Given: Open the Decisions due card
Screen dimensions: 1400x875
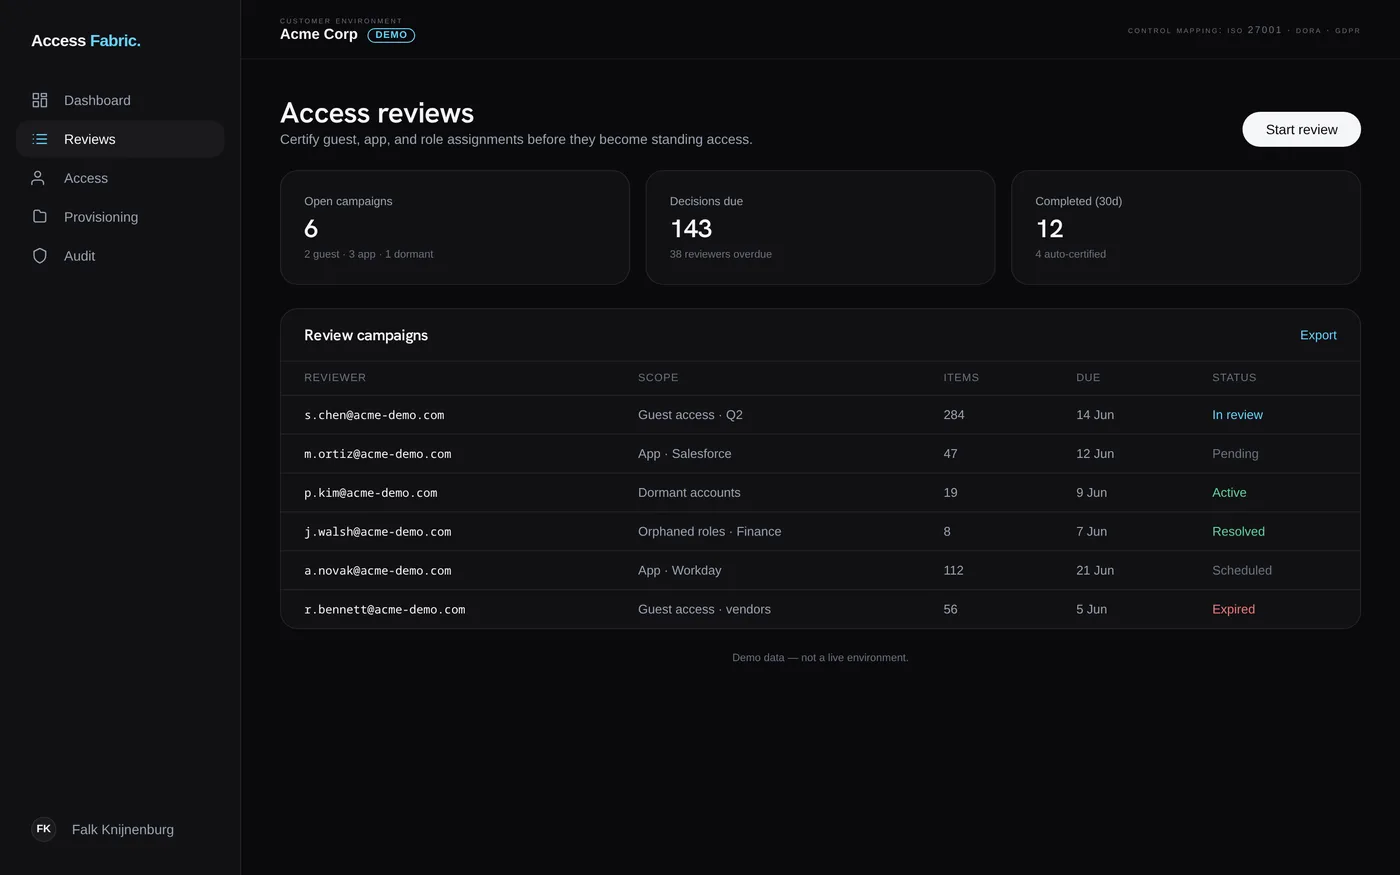Looking at the screenshot, I should pyautogui.click(x=820, y=227).
